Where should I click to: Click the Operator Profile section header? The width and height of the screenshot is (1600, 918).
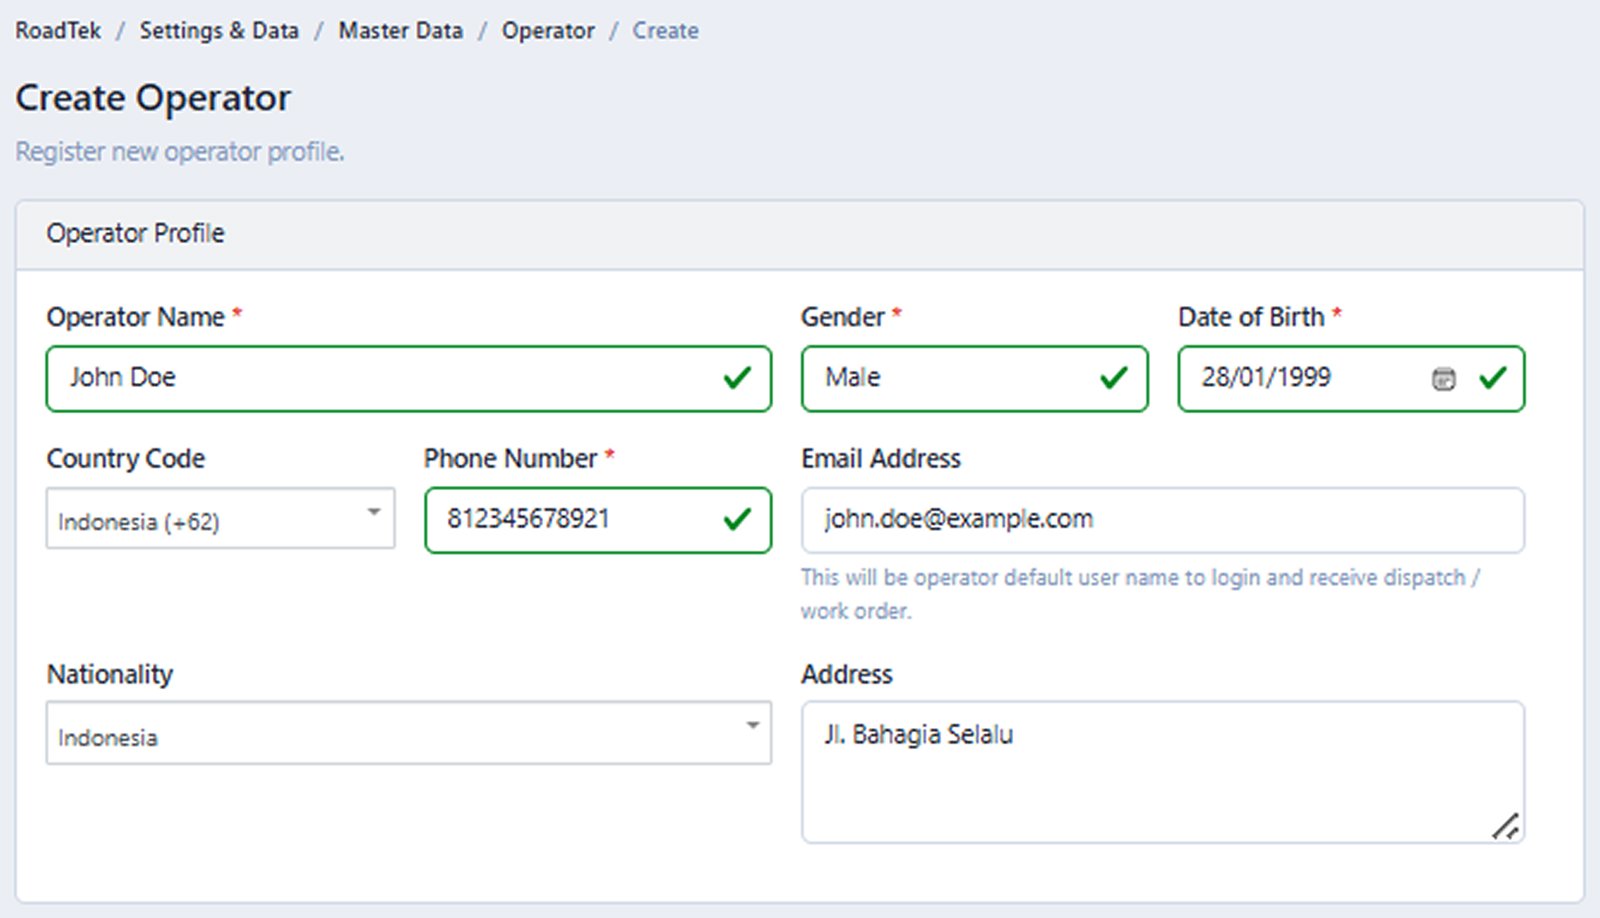(136, 234)
